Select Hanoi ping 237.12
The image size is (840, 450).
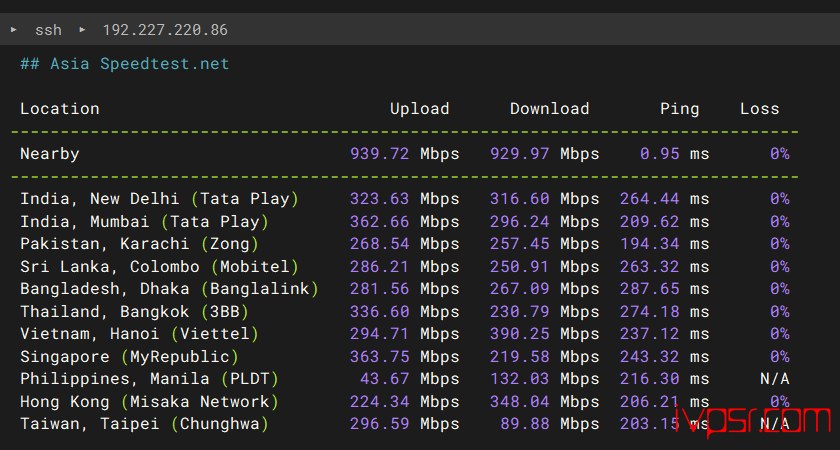point(650,334)
